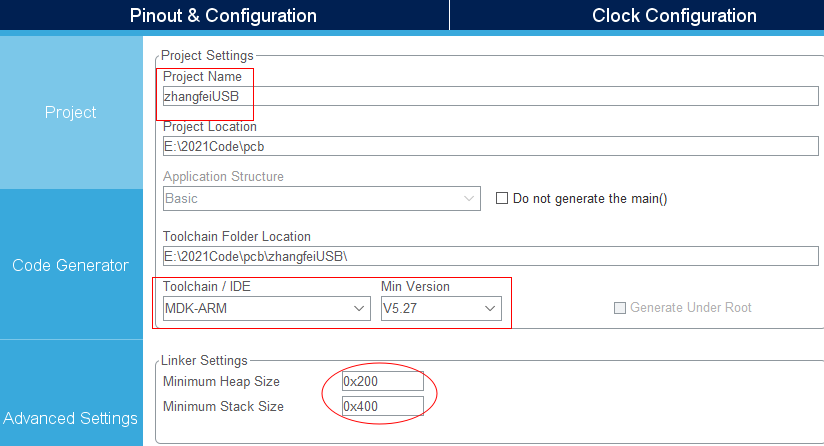The height and width of the screenshot is (446, 824).
Task: Click the Toolchain Folder Location field
Action: (x=490, y=256)
